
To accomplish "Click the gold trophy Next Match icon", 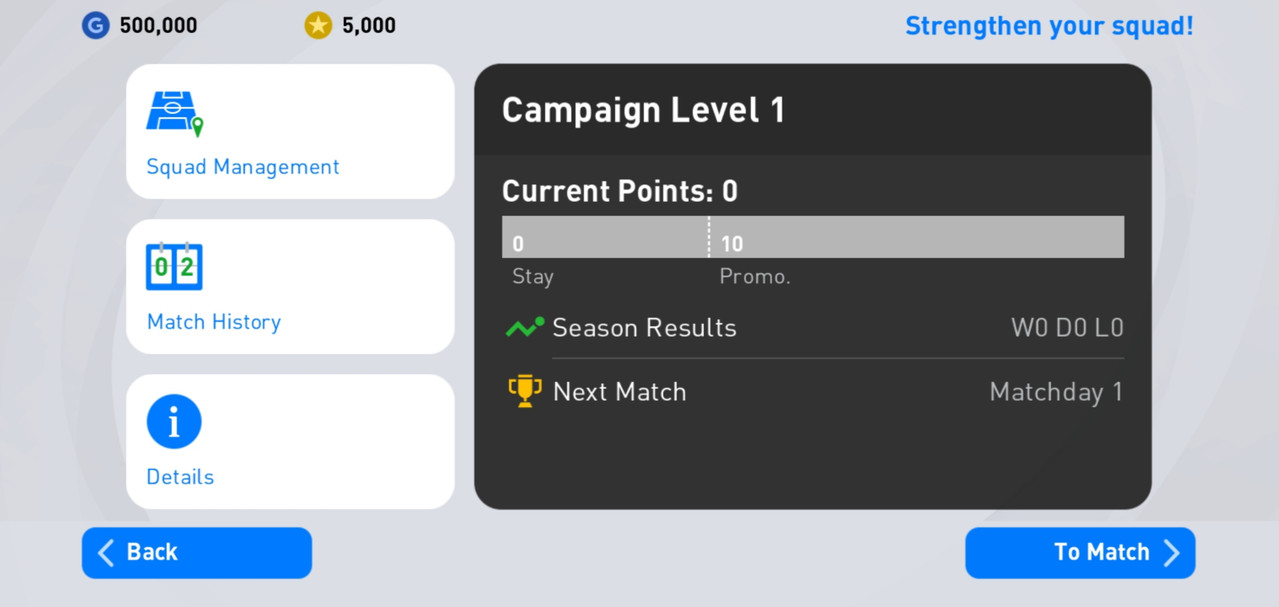I will pos(524,391).
